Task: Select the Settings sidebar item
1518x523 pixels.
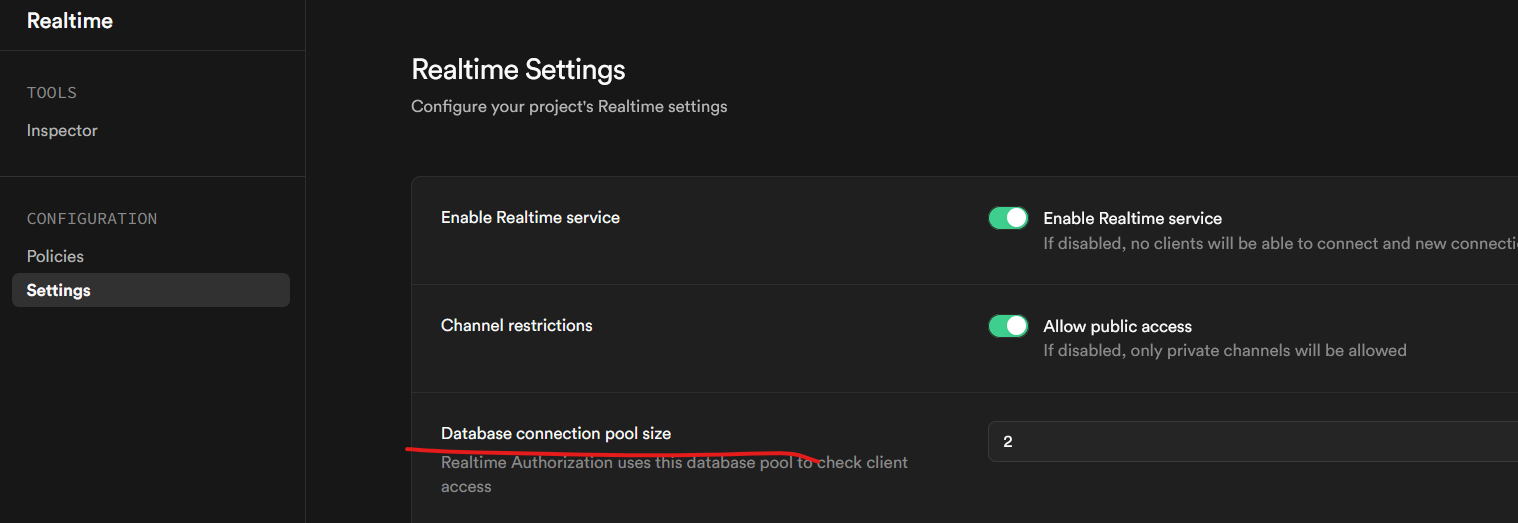Action: (x=59, y=291)
